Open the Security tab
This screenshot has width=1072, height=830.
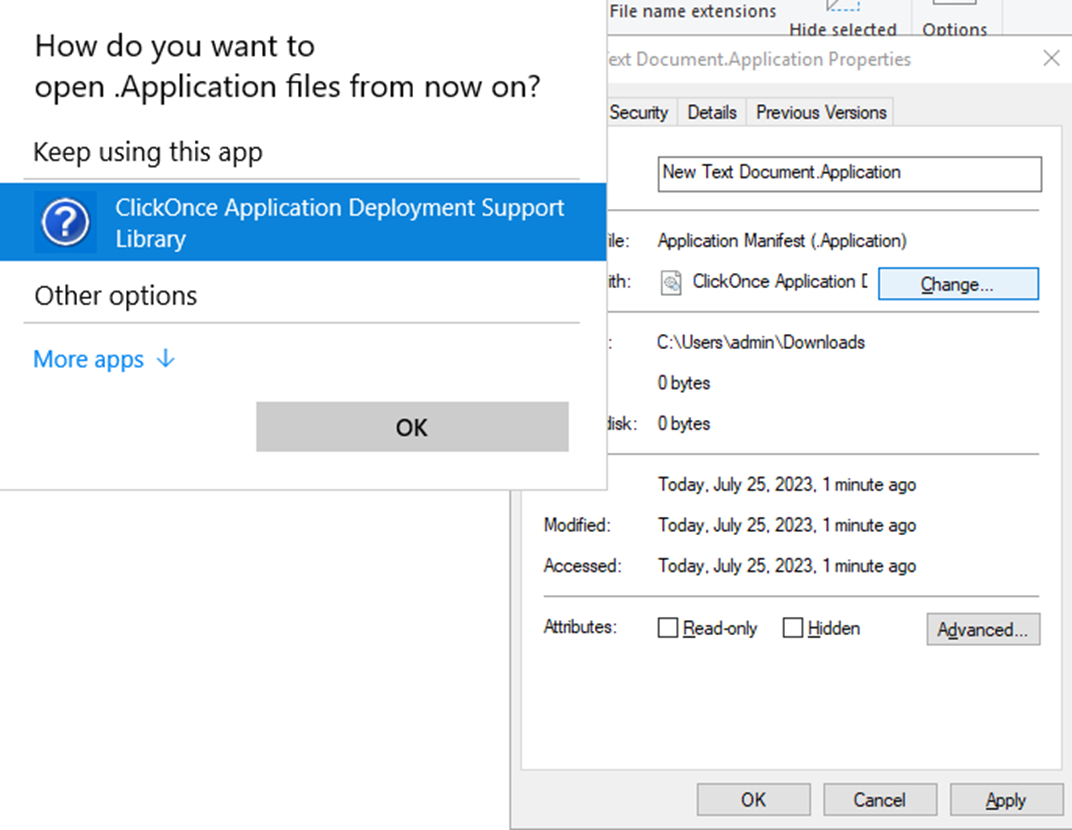(639, 112)
